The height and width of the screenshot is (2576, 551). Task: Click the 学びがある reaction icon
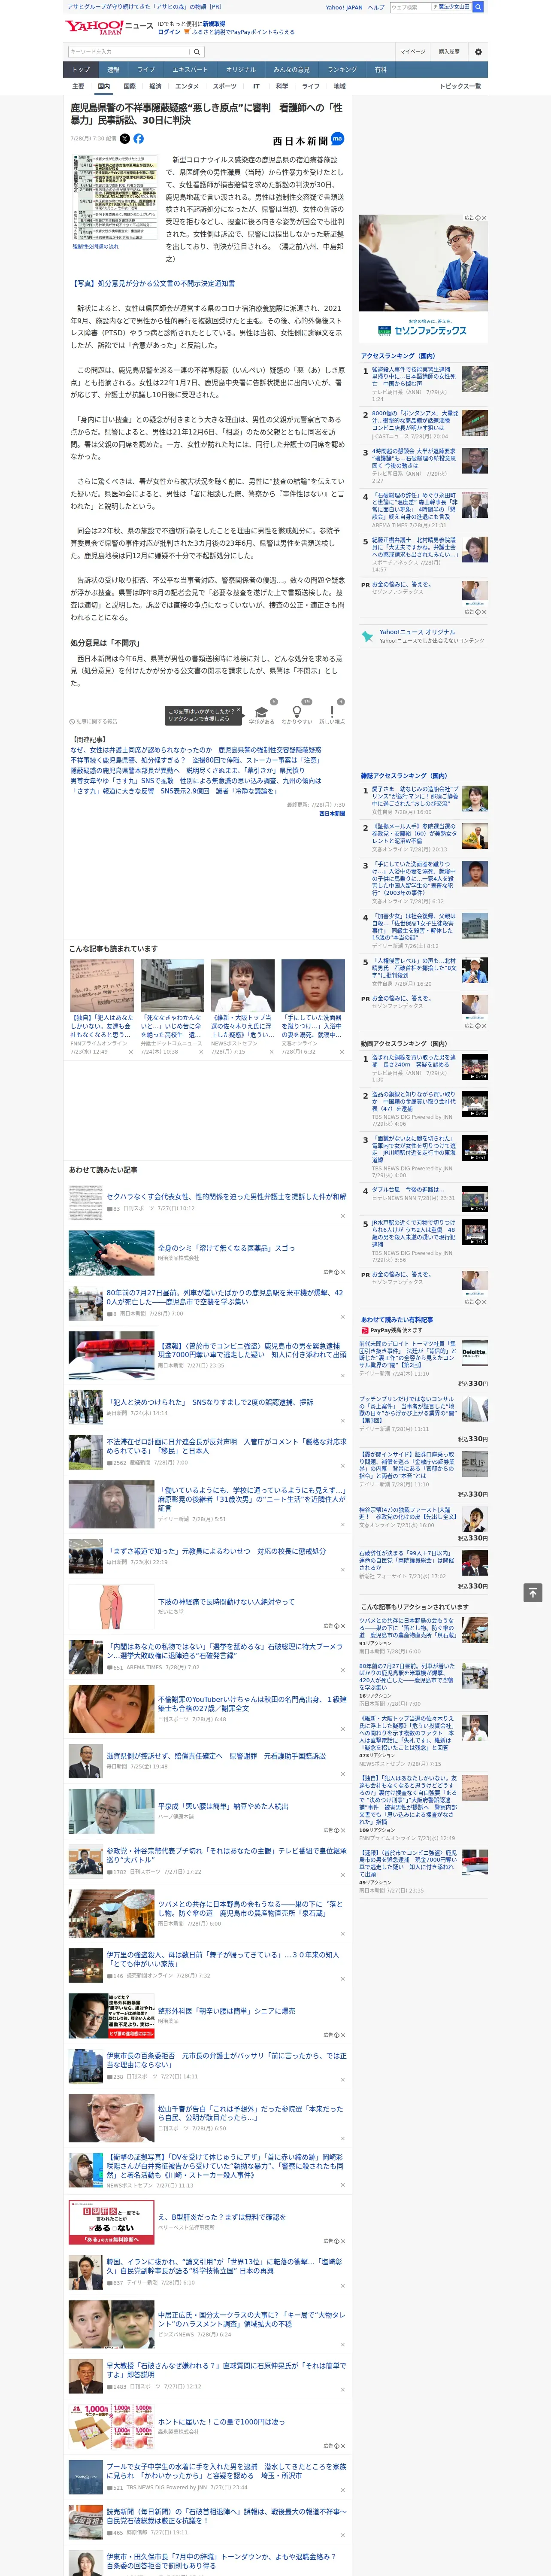[x=262, y=712]
